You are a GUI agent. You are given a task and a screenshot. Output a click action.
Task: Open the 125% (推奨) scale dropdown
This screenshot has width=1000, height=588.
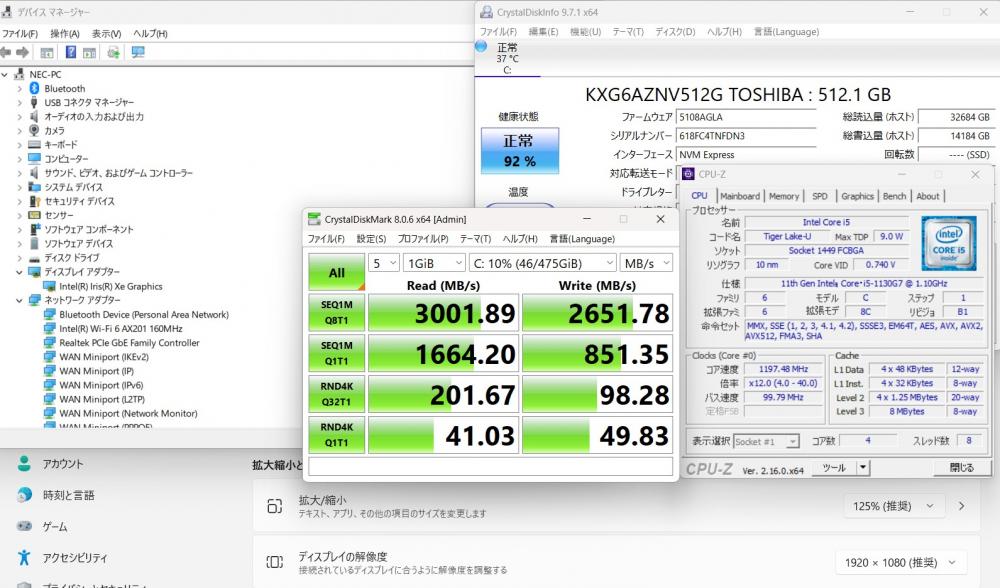click(893, 506)
